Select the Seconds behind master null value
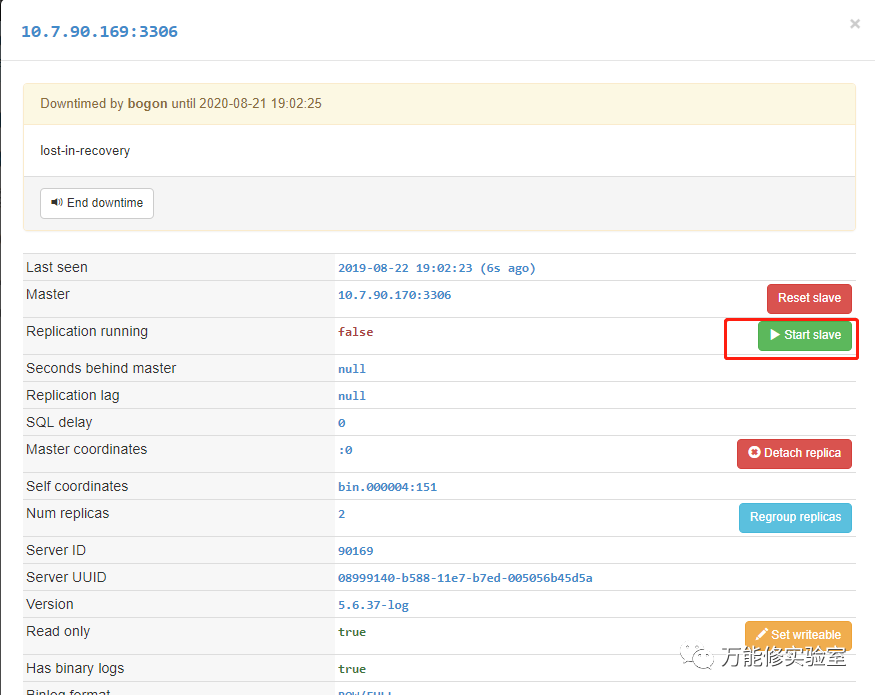This screenshot has width=875, height=695. tap(352, 369)
